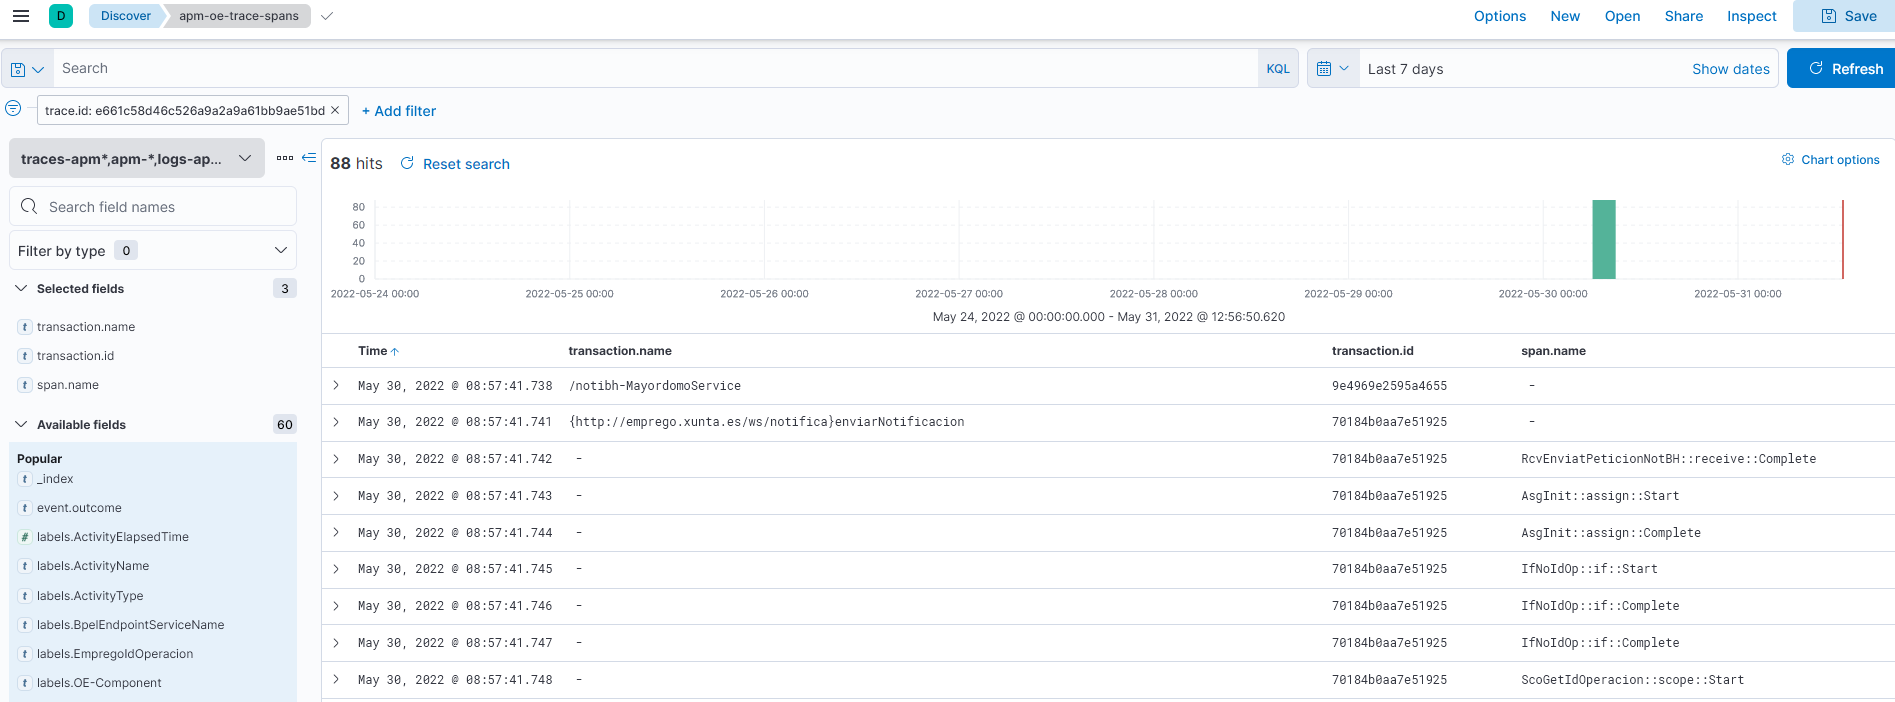This screenshot has height=702, width=1895.
Task: Click the main Search query bar
Action: click(655, 69)
